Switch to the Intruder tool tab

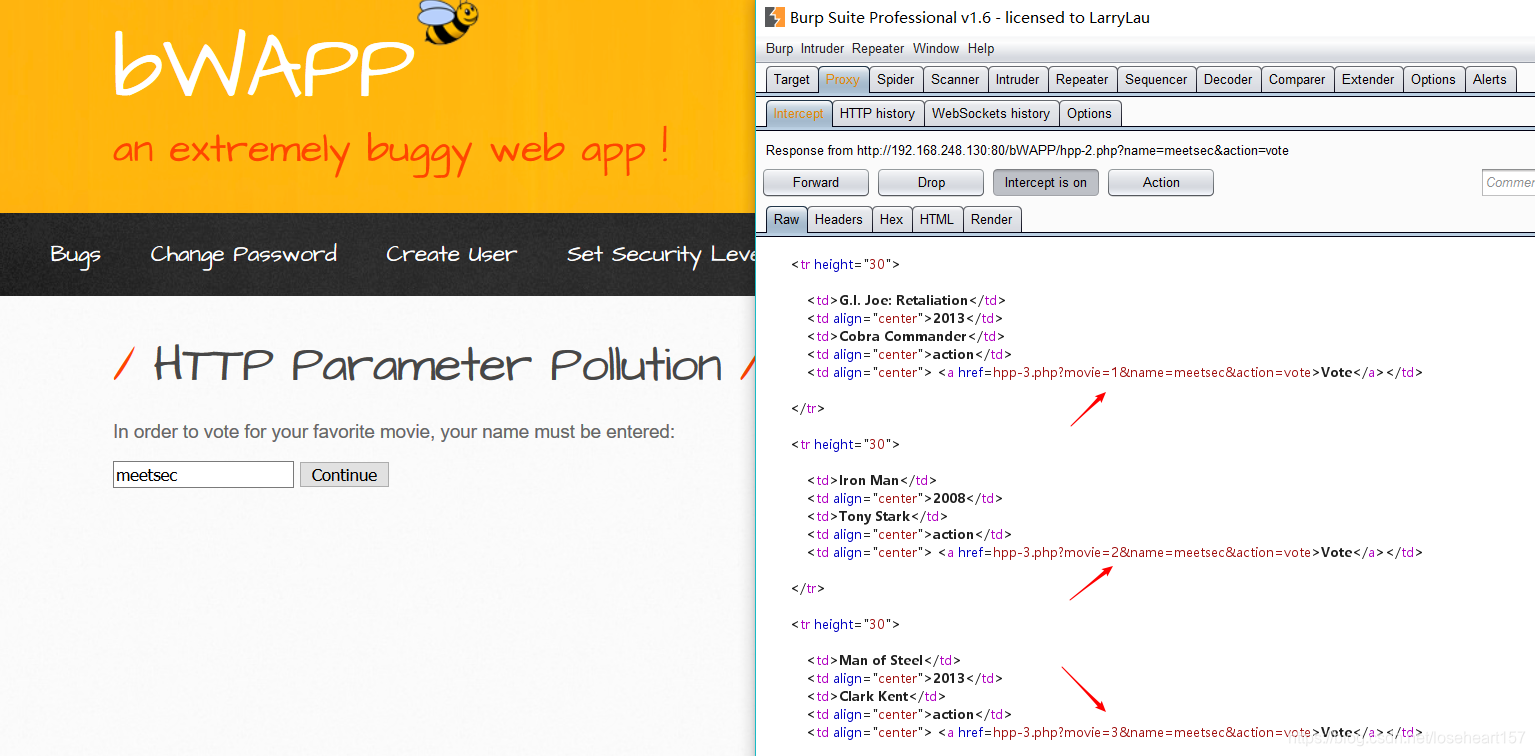pyautogui.click(x=1018, y=79)
